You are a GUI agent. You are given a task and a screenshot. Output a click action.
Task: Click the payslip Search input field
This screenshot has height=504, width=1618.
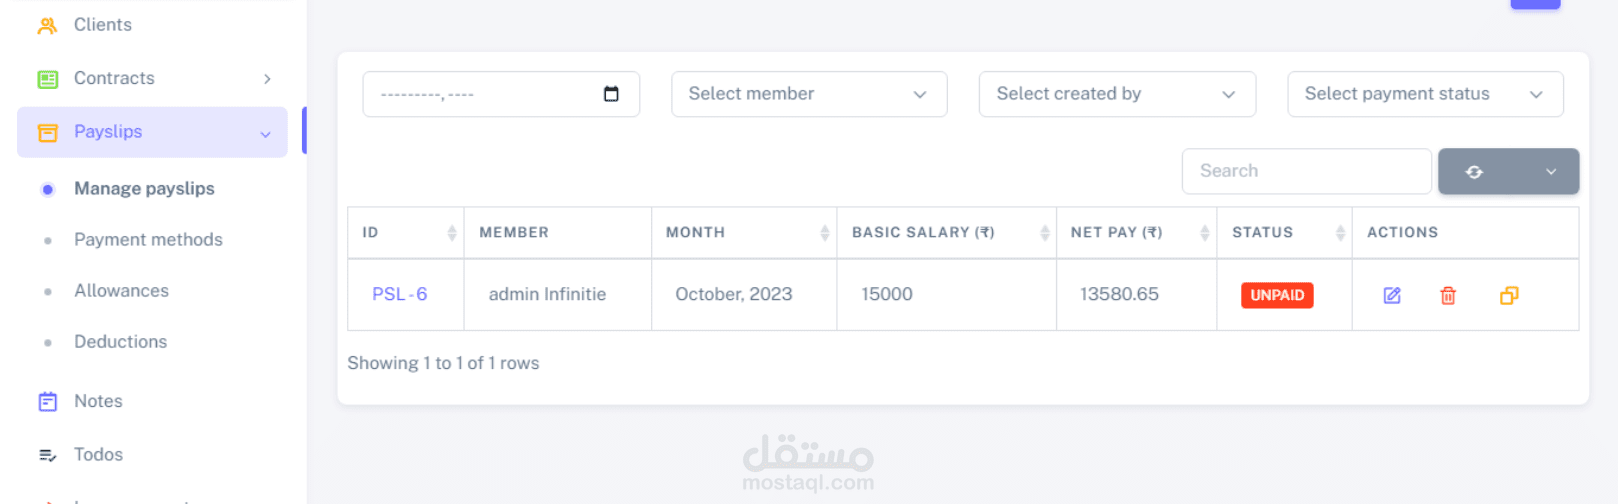1306,171
